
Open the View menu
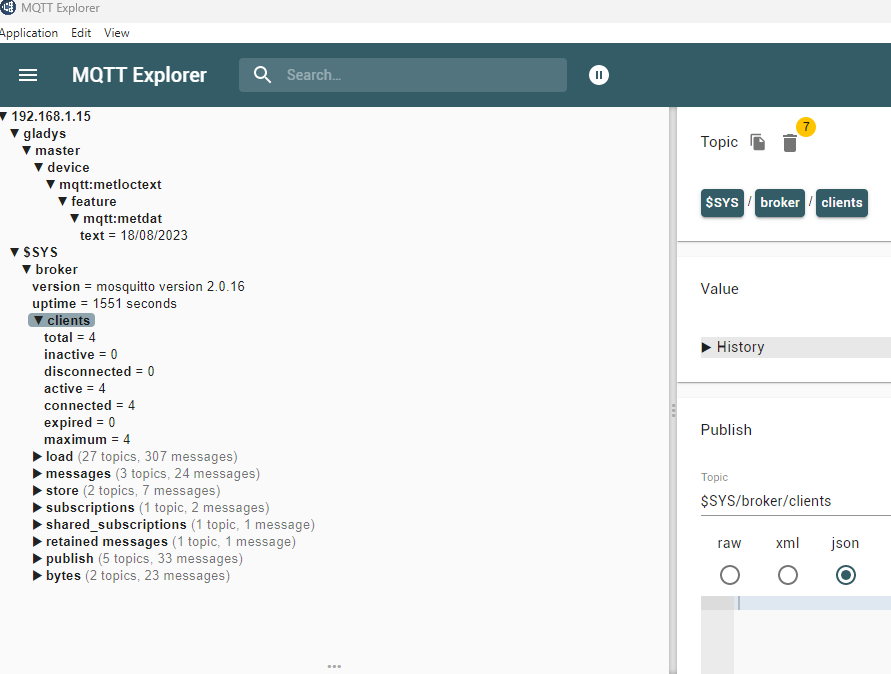117,33
